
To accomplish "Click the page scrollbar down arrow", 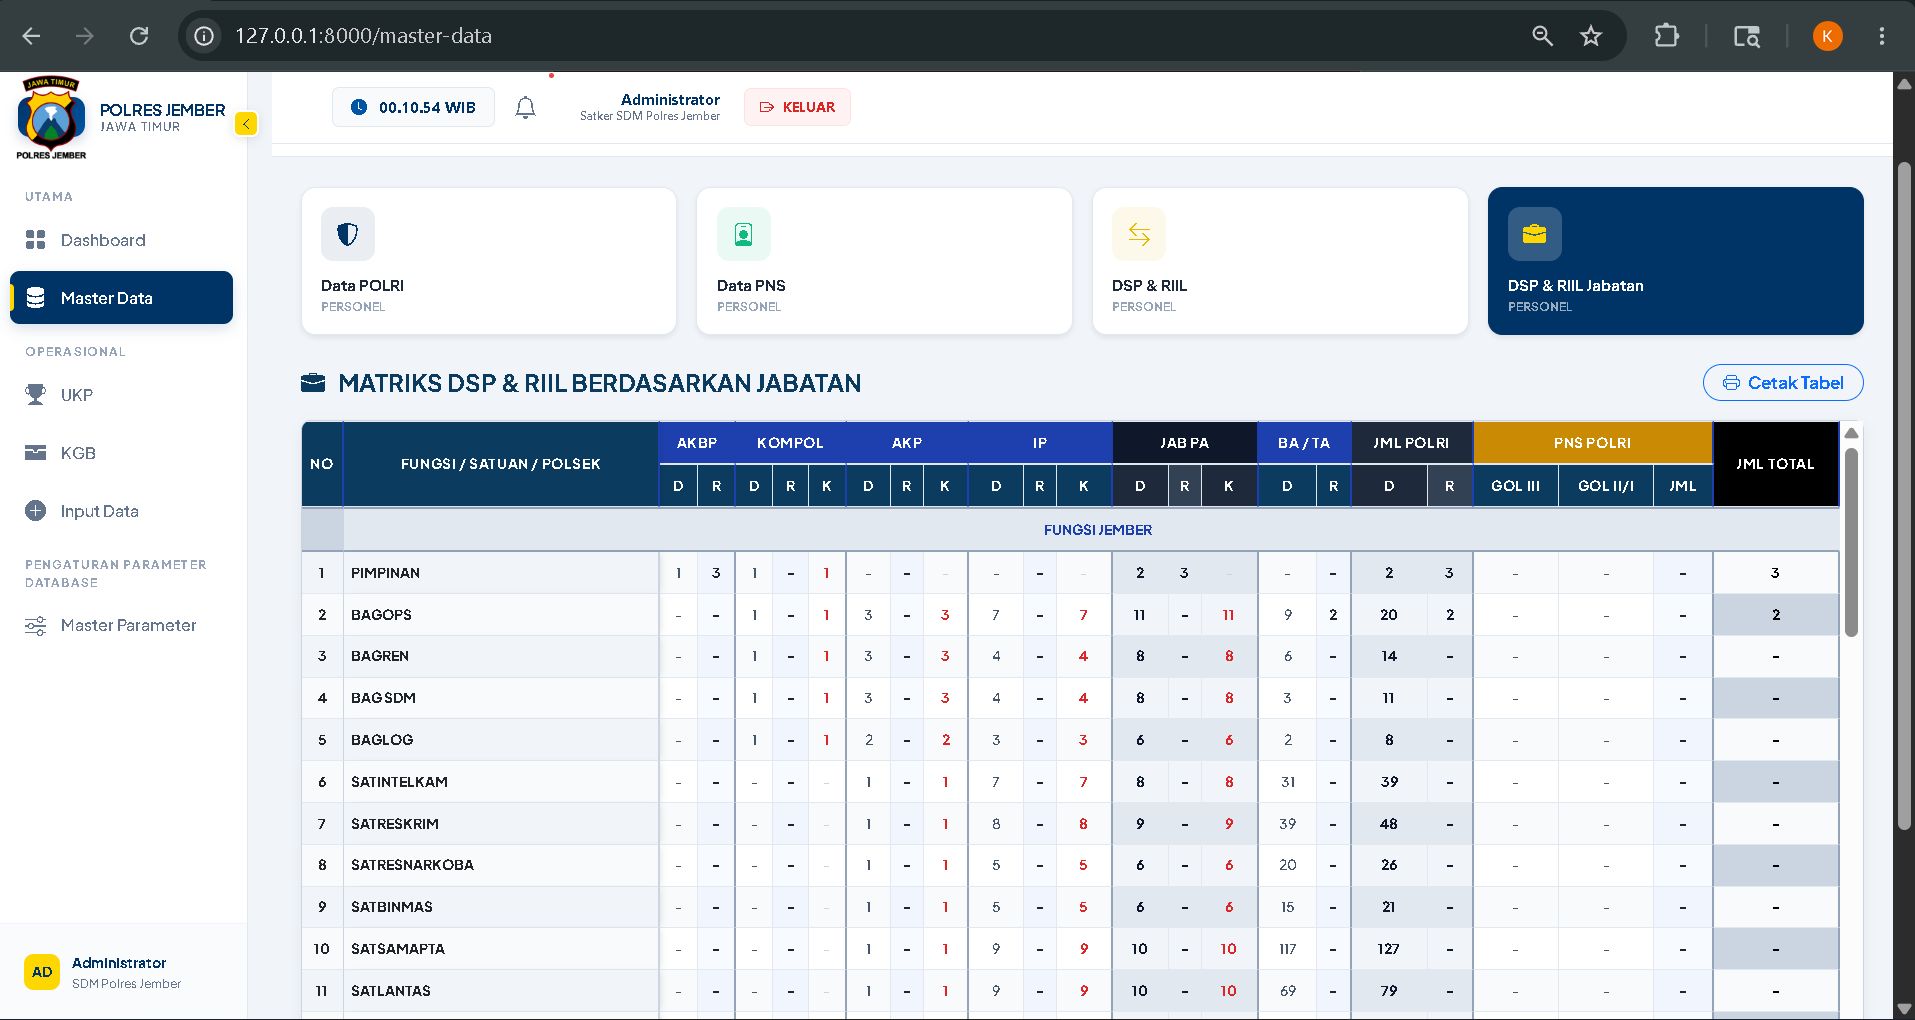I will 1904,1008.
